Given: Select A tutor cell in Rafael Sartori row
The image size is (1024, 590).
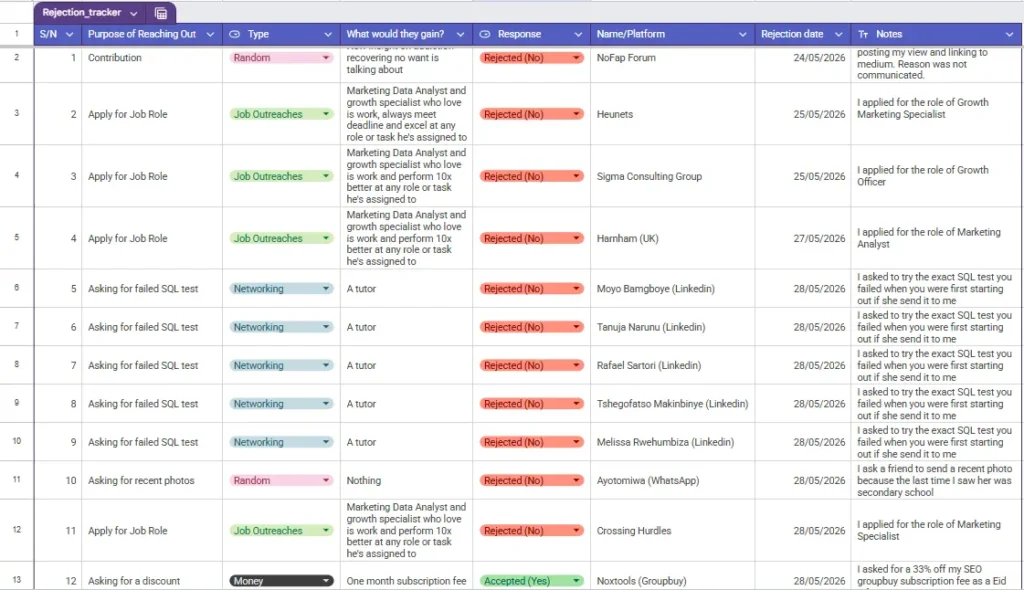Looking at the screenshot, I should 406,366.
